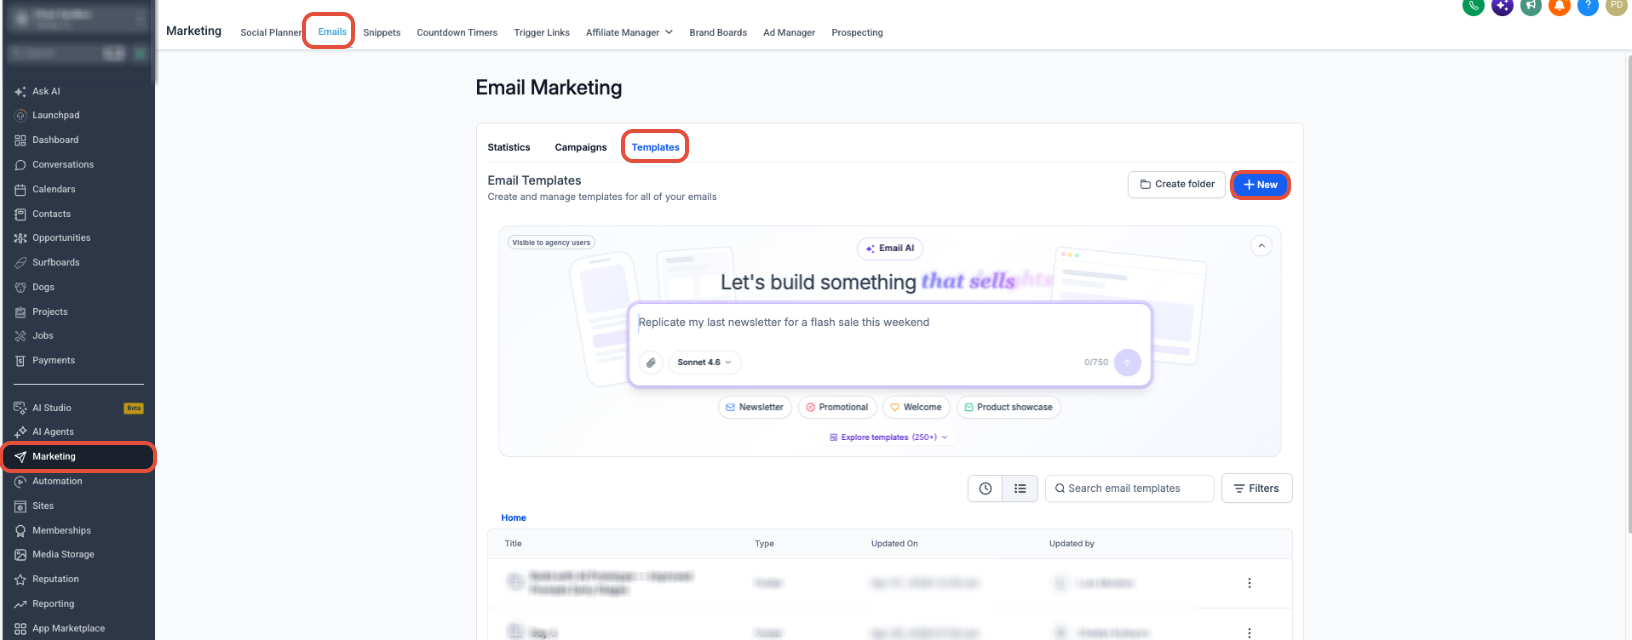The height and width of the screenshot is (640, 1632).
Task: Select Marketing in the sidebar
Action: point(78,457)
